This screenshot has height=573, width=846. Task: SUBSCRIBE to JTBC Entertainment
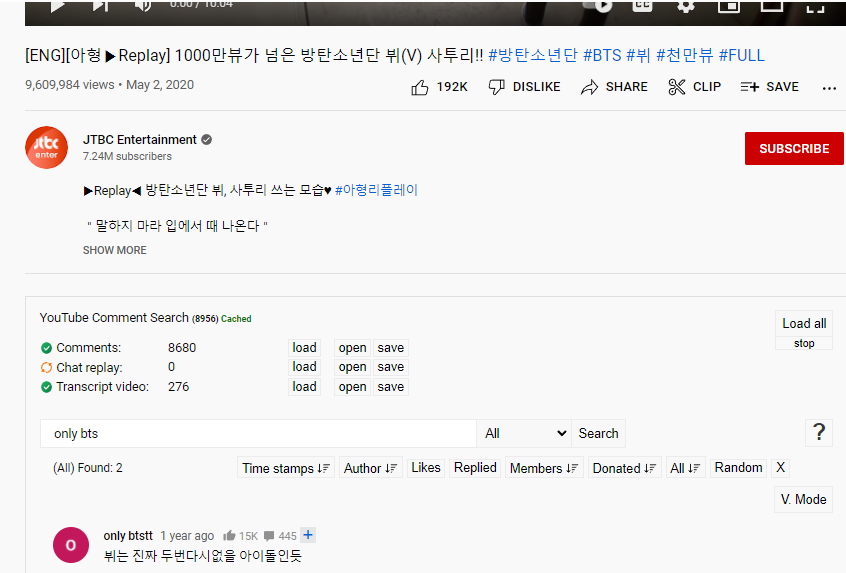(x=794, y=148)
